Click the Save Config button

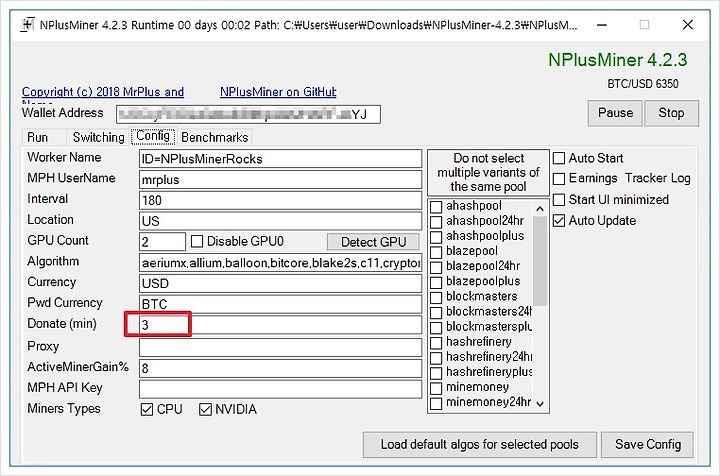point(647,444)
